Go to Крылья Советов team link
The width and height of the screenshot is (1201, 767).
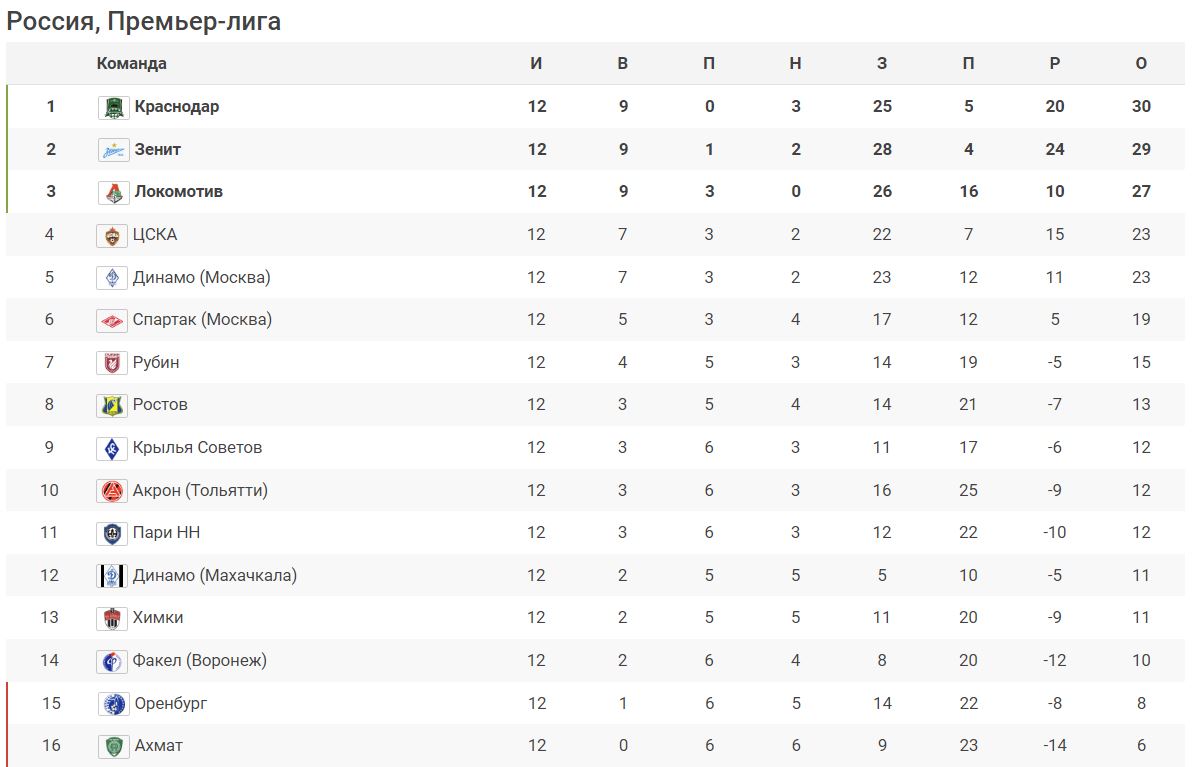point(197,448)
